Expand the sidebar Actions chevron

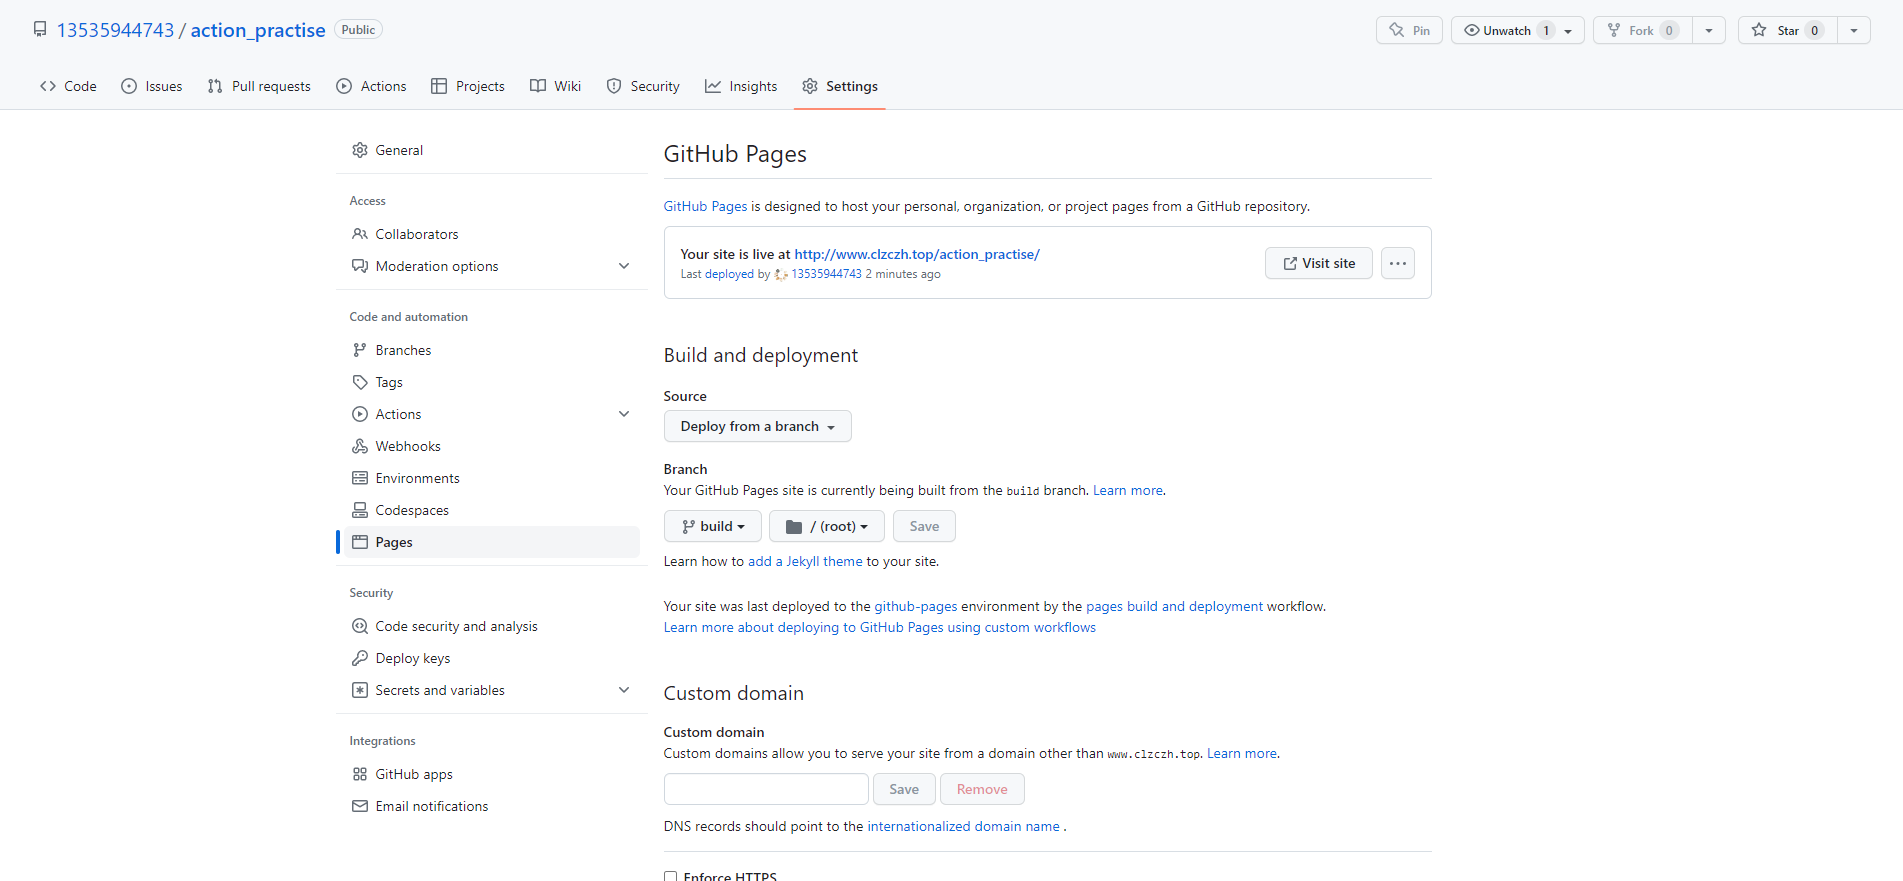click(624, 414)
